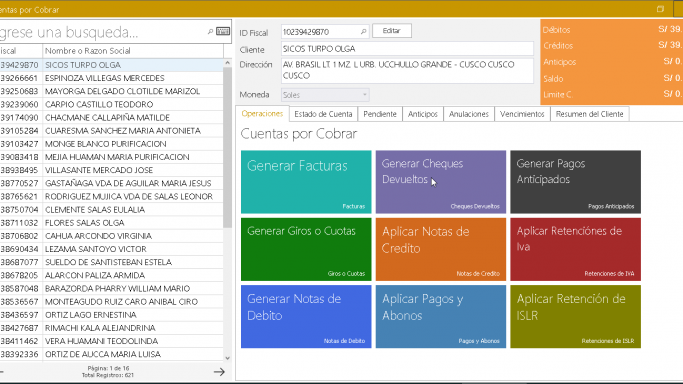This screenshot has height=384, width=683.
Task: Click the search magnifier icon in search box
Action: 210,31
